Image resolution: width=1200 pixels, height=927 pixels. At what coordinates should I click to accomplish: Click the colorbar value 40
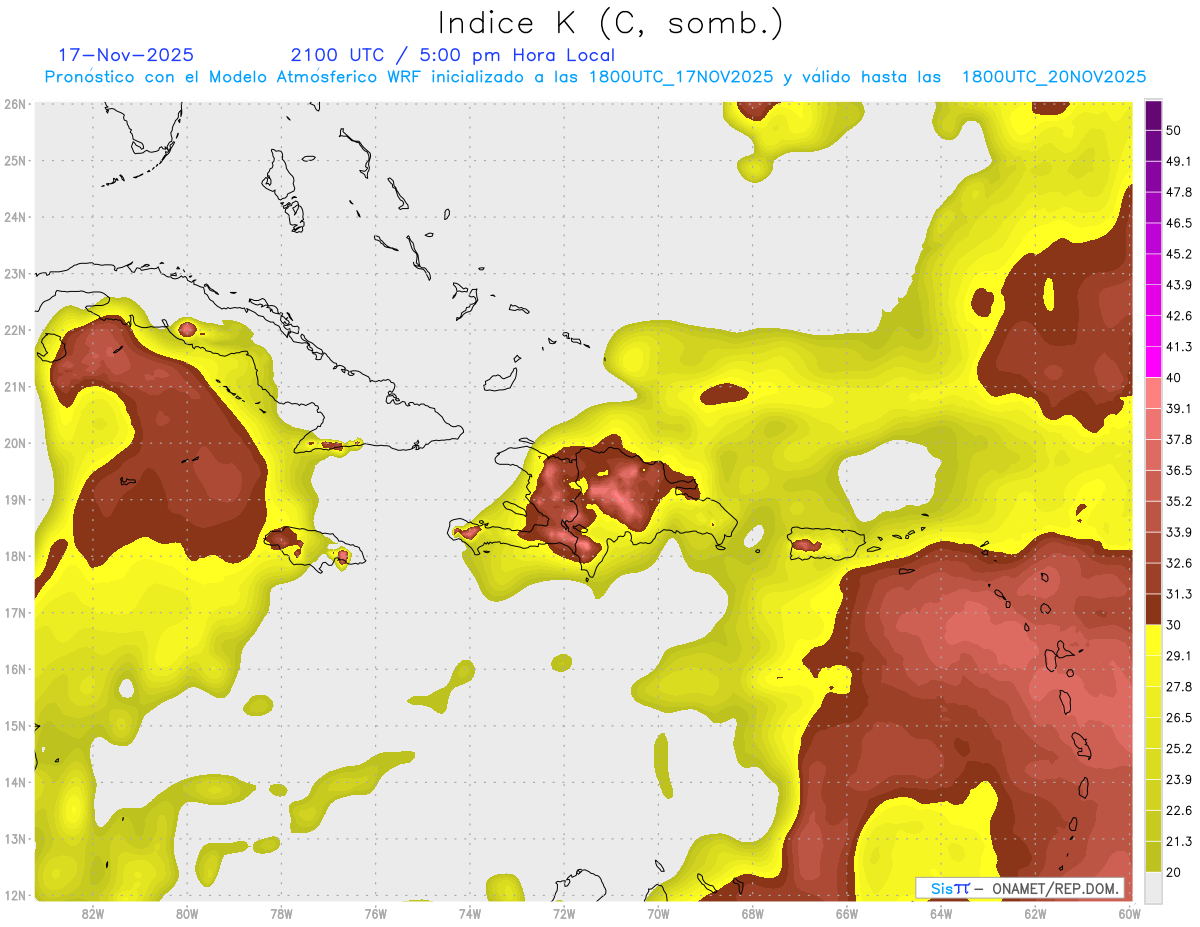(1175, 378)
